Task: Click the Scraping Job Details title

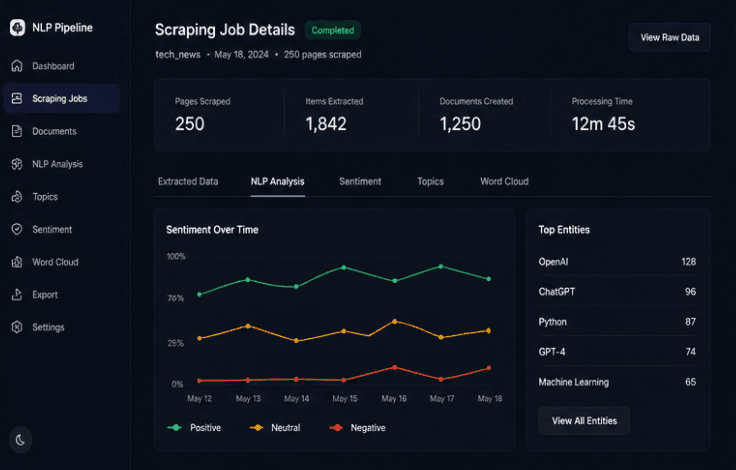Action: [x=225, y=30]
